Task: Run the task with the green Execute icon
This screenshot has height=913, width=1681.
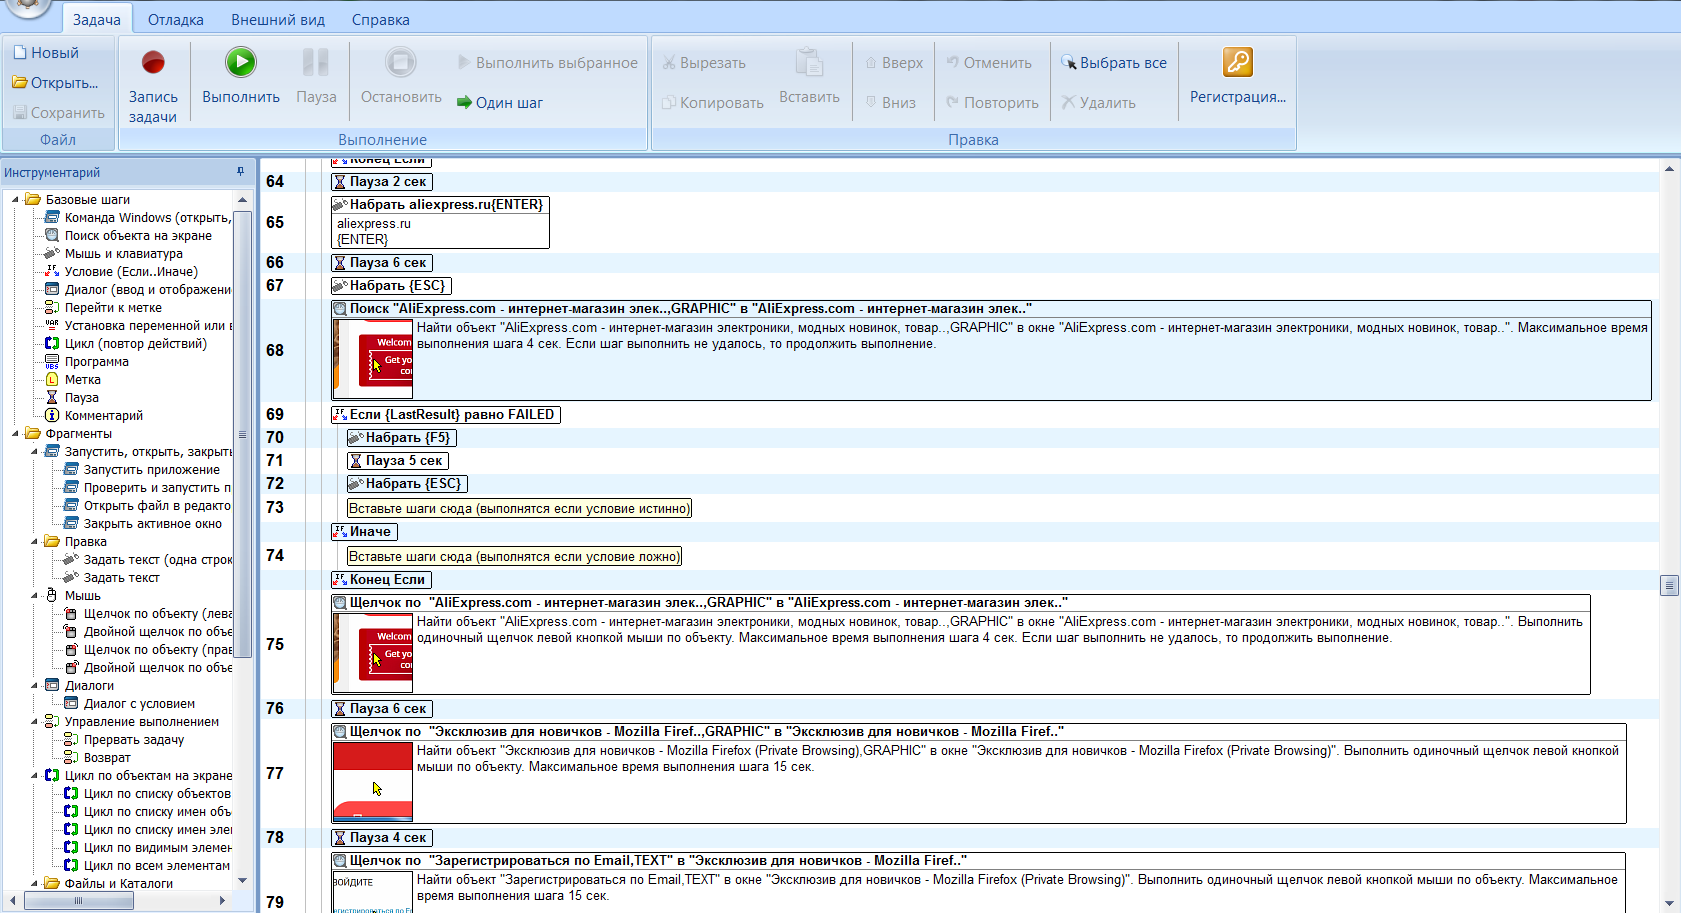Action: coord(240,62)
